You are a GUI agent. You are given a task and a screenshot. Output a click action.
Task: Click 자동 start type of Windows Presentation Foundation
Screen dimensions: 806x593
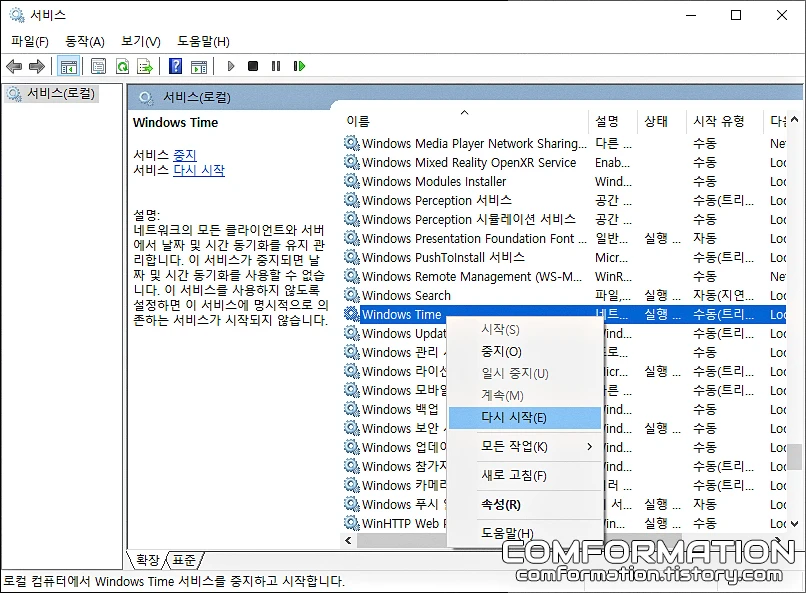pyautogui.click(x=705, y=238)
